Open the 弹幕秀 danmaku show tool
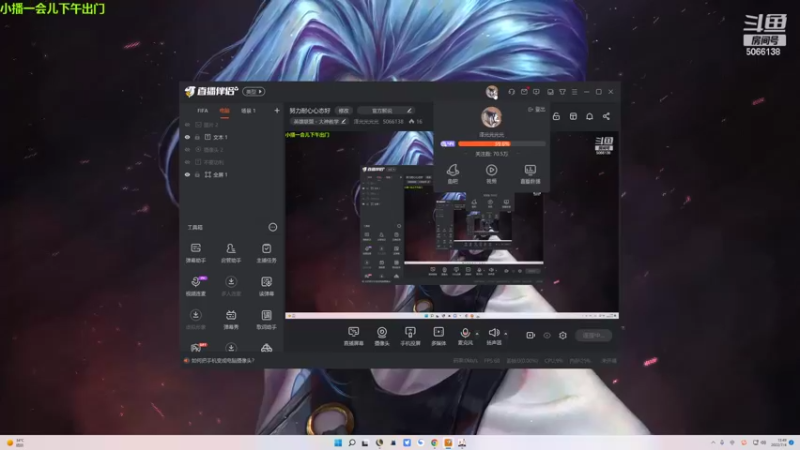The width and height of the screenshot is (800, 450). [231, 319]
